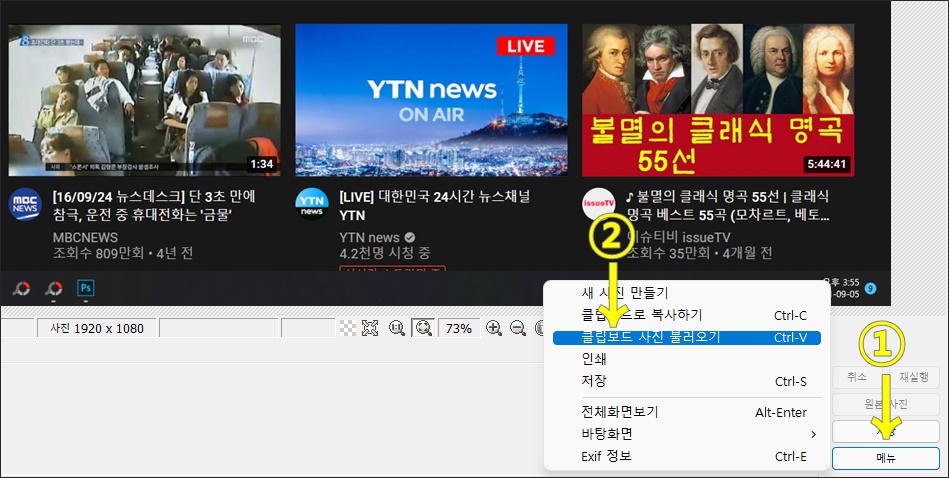Open the YTN news ON AIR thumbnail

coord(432,100)
